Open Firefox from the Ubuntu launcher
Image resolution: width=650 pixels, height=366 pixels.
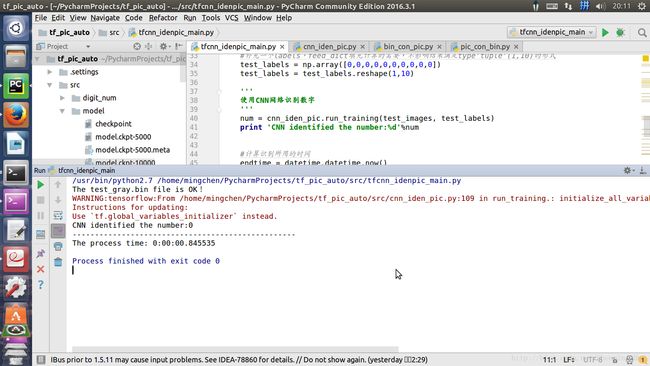[16, 115]
